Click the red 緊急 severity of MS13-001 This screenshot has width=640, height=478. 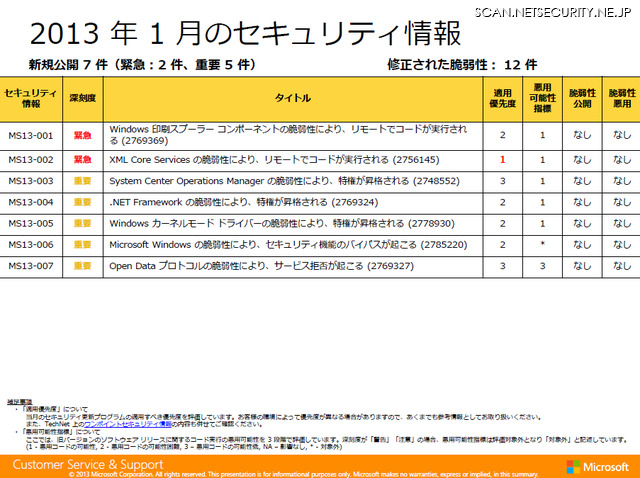click(82, 136)
